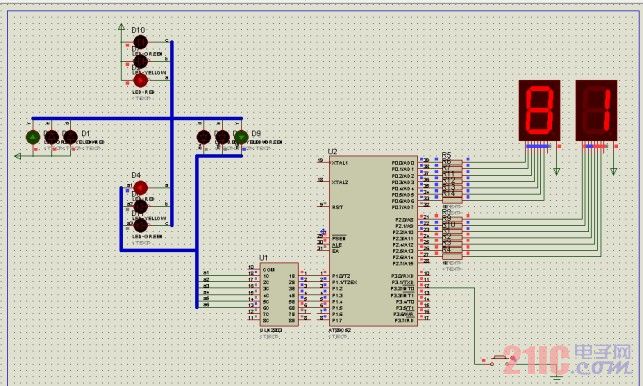Click the U2 AT89C52 microcontroller body

click(x=373, y=241)
